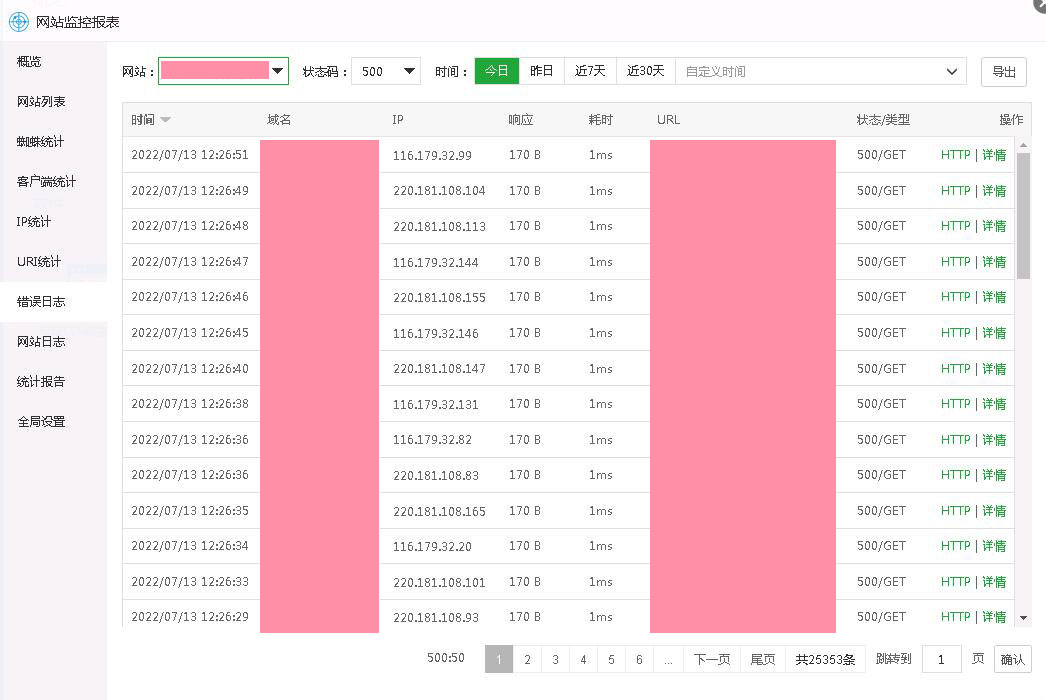Click scrollbar up arrow in table
1046x700 pixels.
click(1023, 145)
